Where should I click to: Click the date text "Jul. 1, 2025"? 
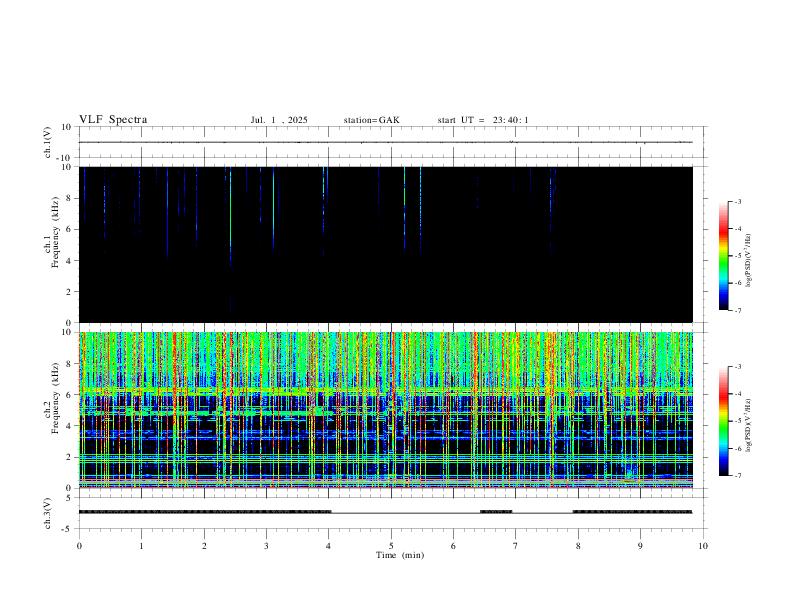(279, 120)
